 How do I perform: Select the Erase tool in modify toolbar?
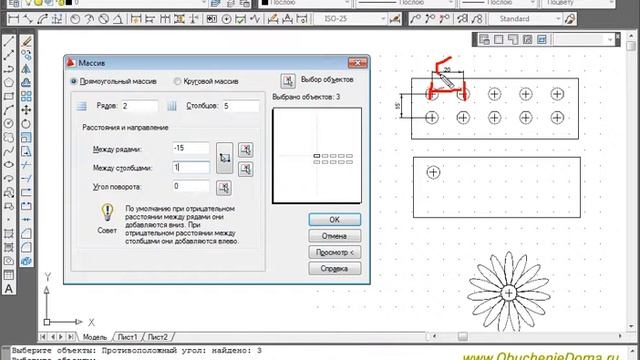(26, 41)
